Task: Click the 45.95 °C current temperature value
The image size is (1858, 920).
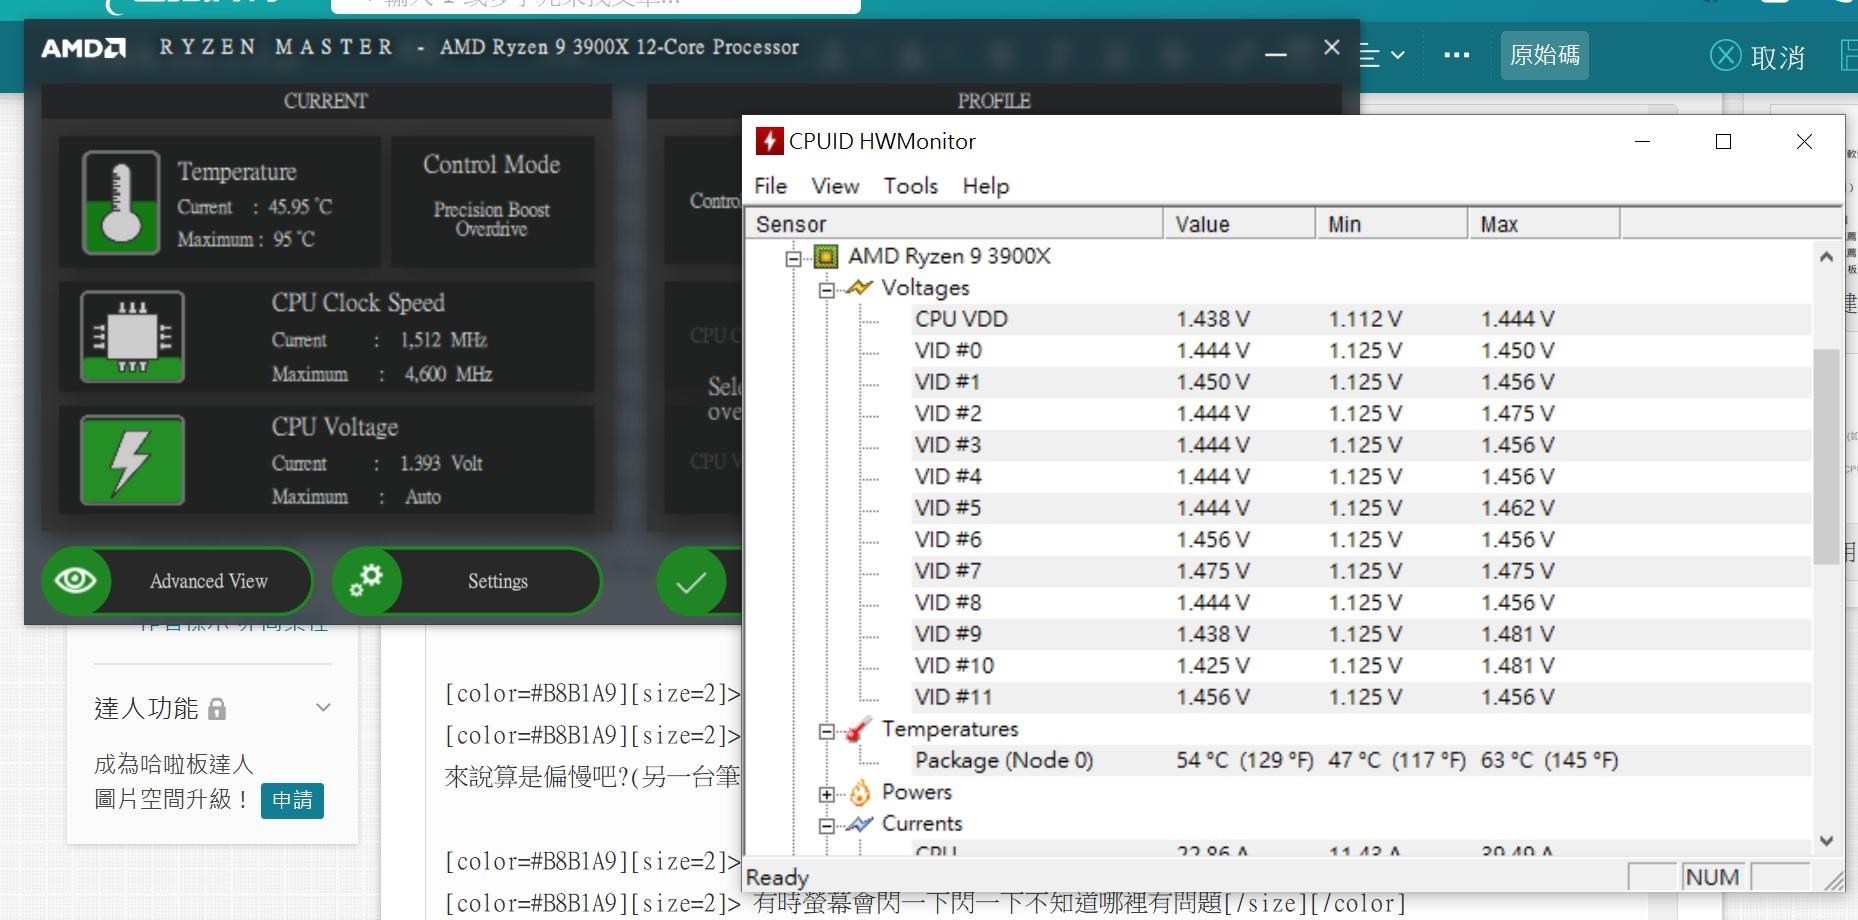Action: 300,207
